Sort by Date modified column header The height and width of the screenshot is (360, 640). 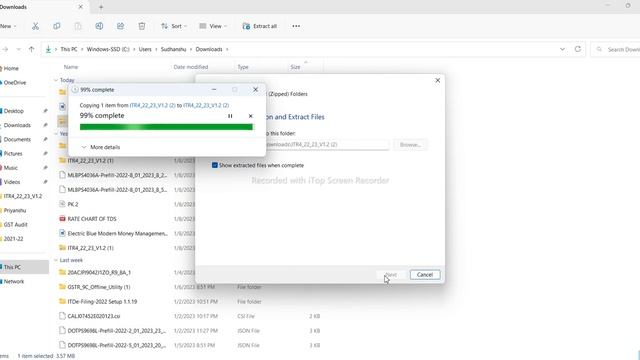[x=191, y=67]
